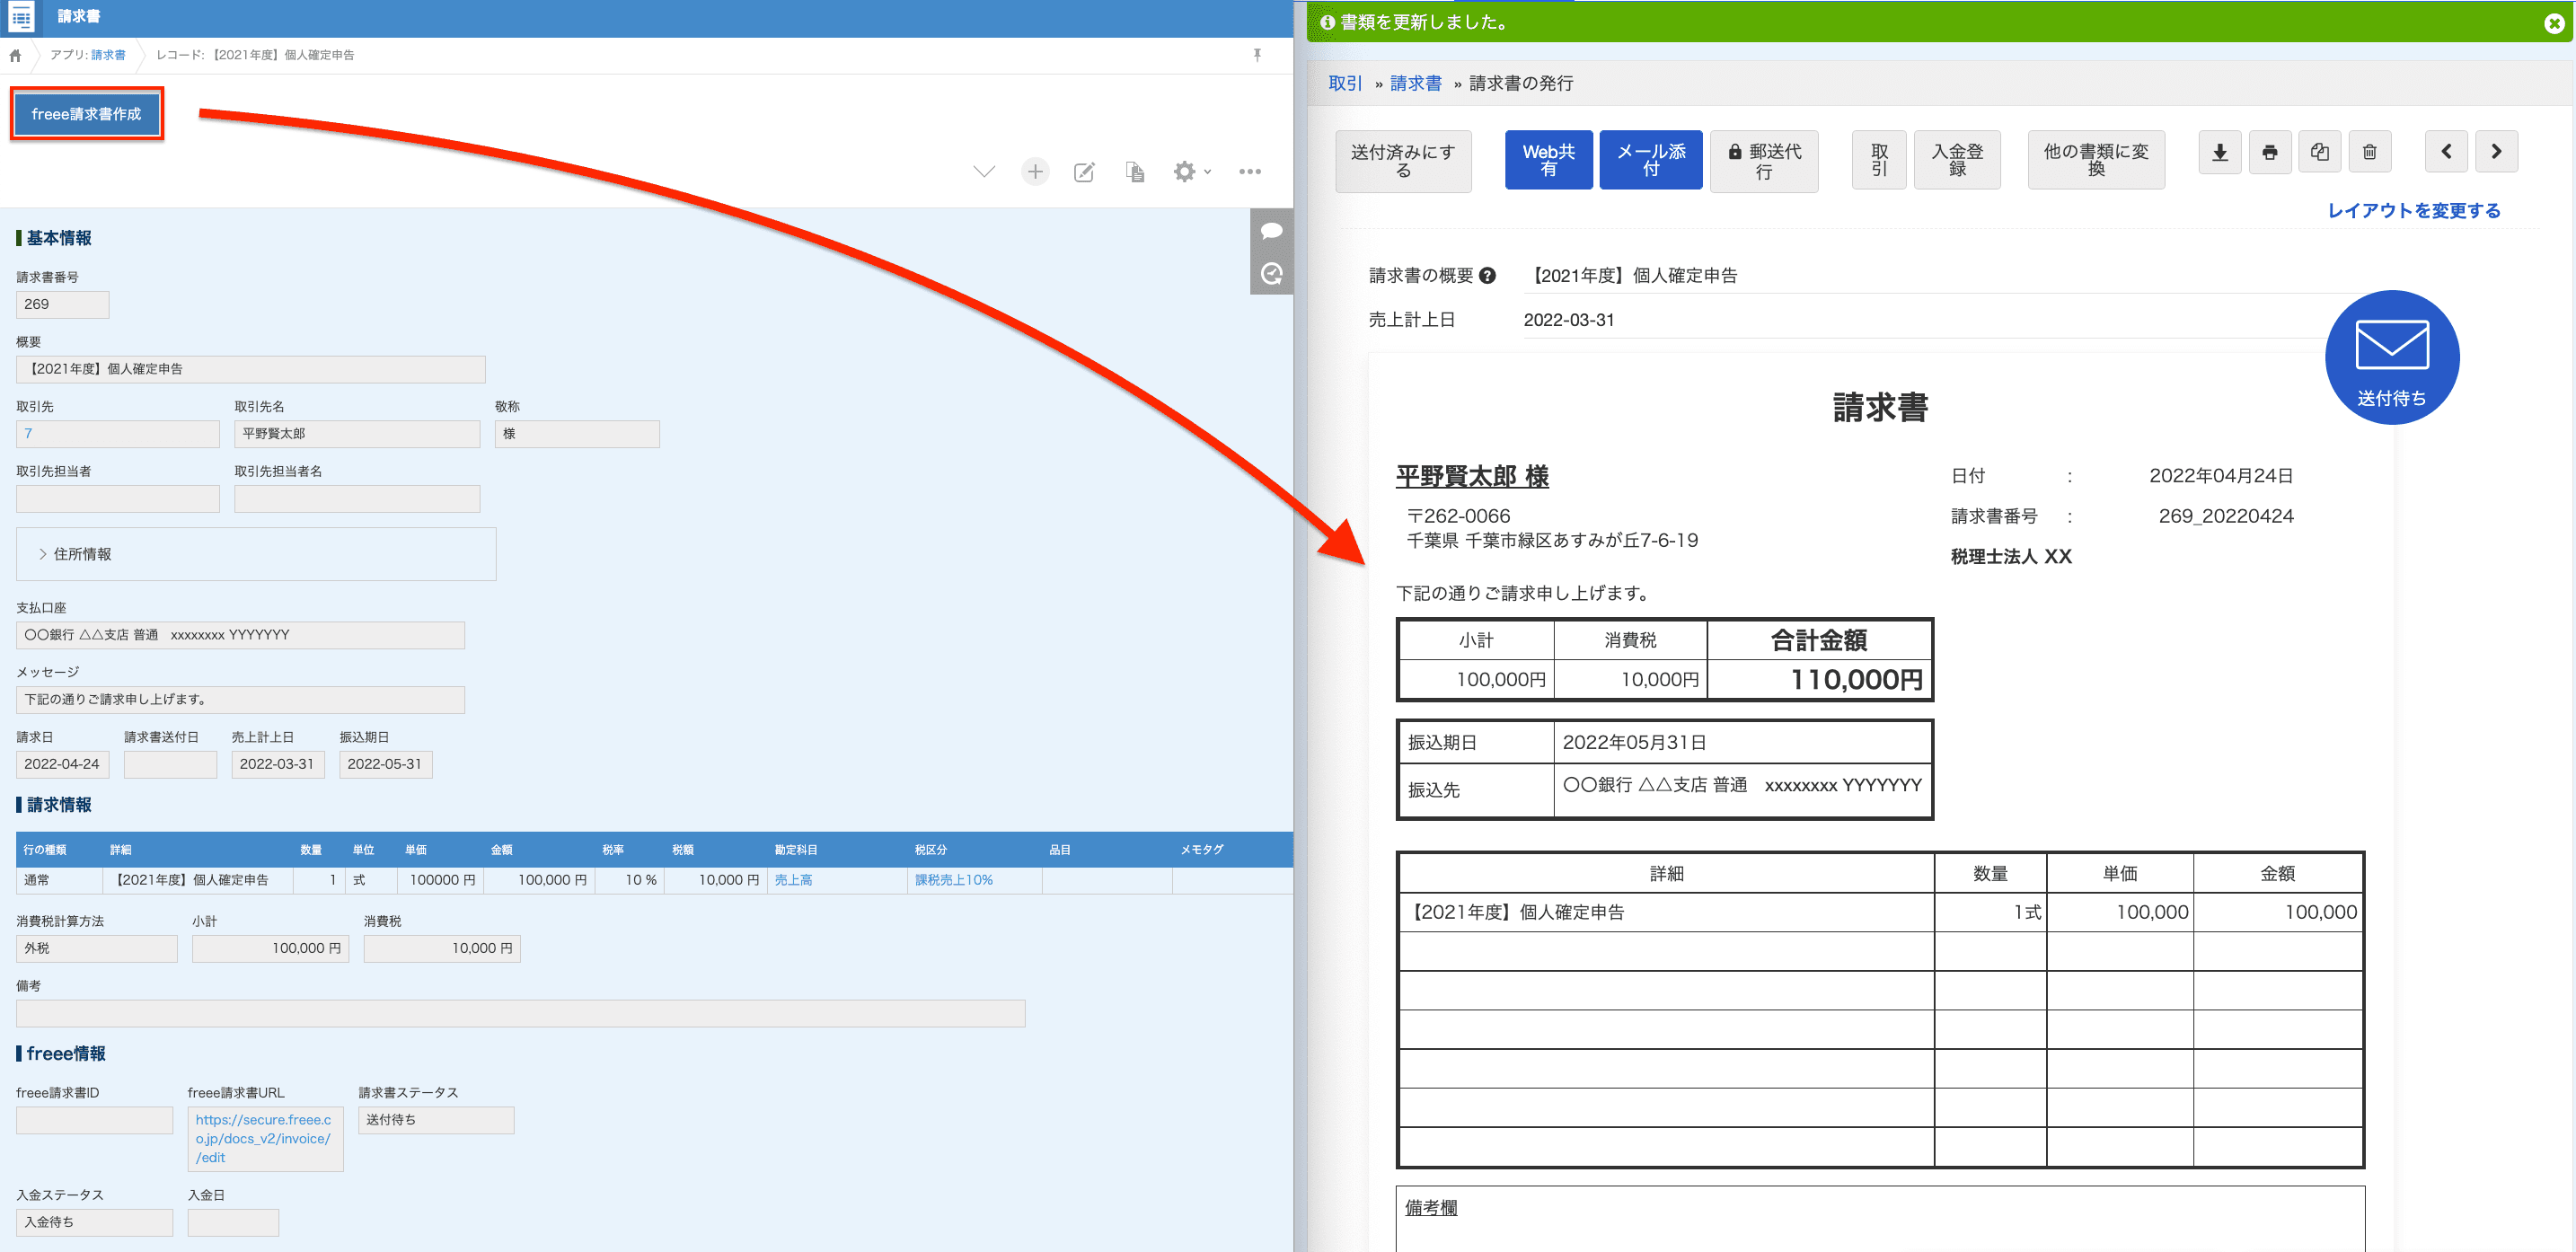Edit the record with pencil icon

click(1084, 172)
